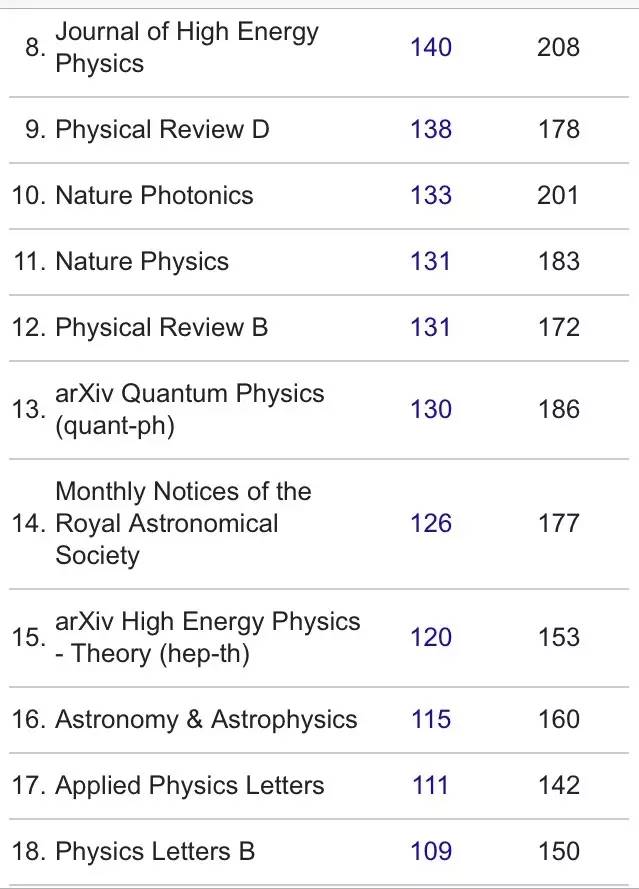Open Physical Review B's 131 h5-index link
639x889 pixels.
point(431,327)
